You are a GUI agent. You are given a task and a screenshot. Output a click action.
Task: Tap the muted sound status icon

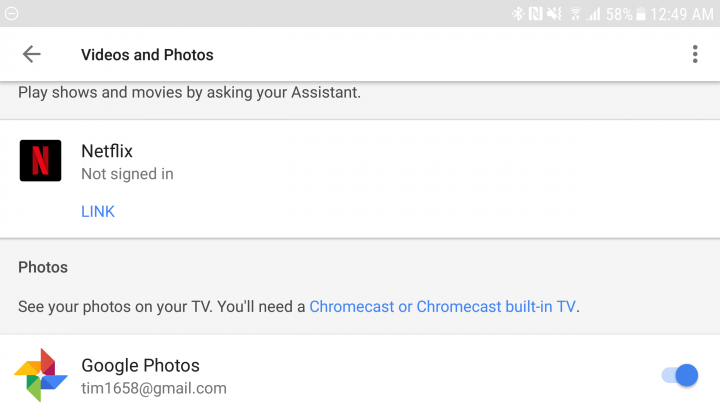click(554, 14)
